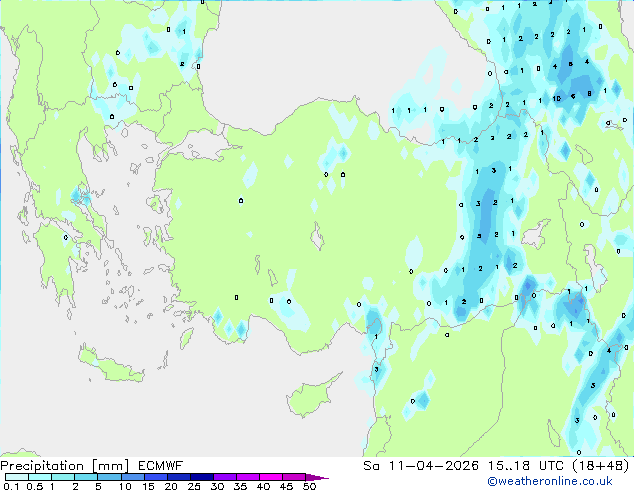Click the '45' legend scale label

pyautogui.click(x=286, y=486)
